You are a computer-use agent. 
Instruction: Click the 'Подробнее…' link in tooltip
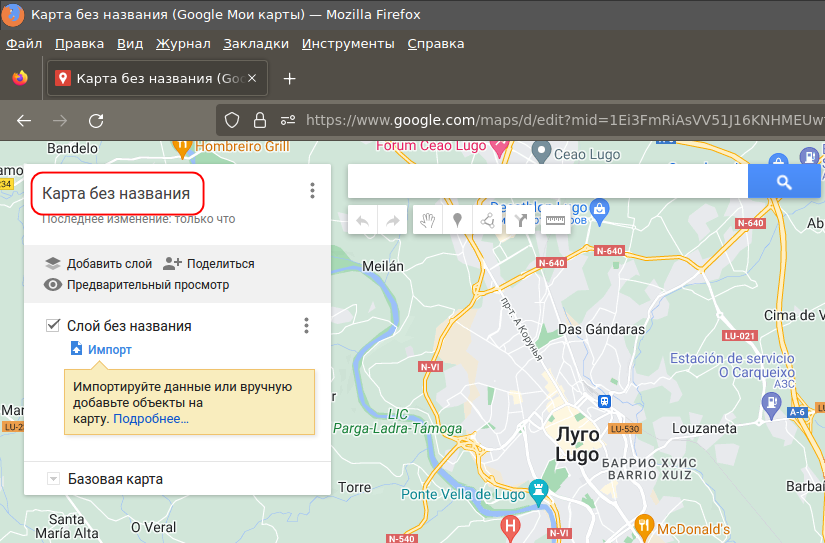[151, 419]
